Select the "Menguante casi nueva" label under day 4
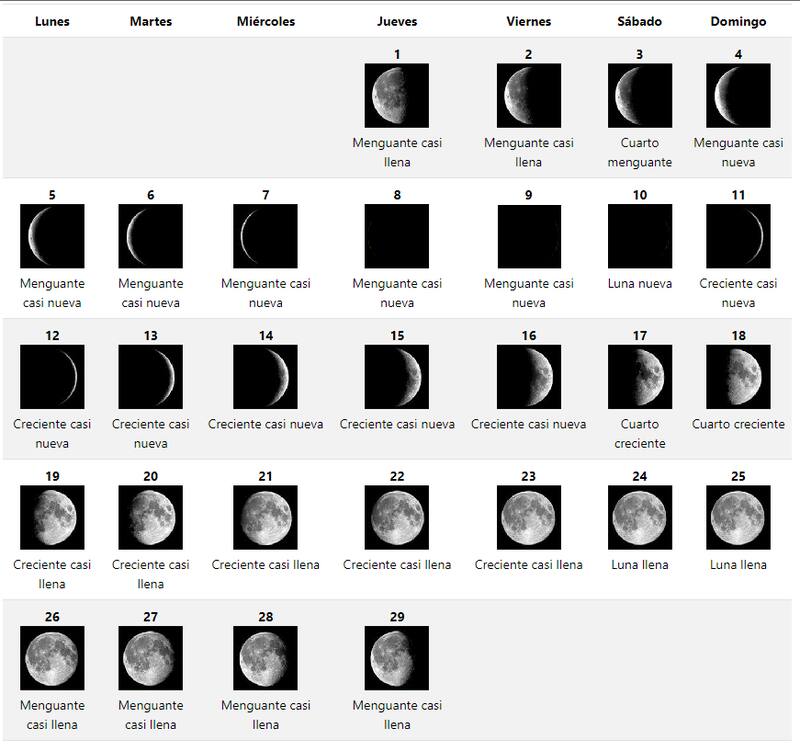This screenshot has width=800, height=751. pyautogui.click(x=738, y=152)
